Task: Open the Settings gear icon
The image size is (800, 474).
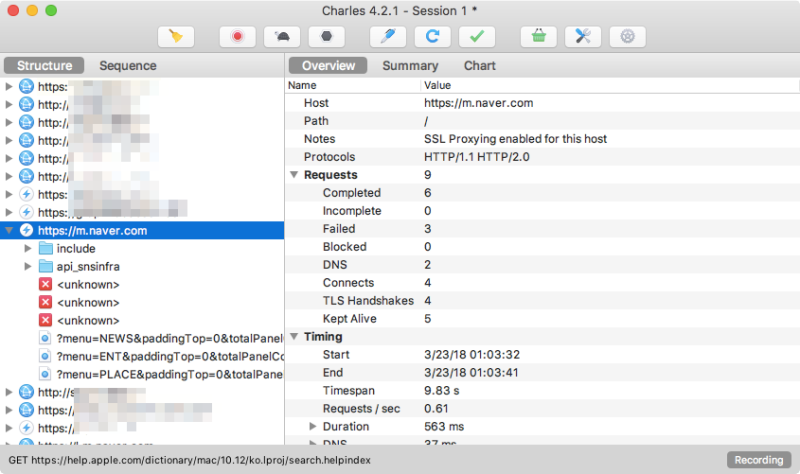Action: tap(628, 37)
